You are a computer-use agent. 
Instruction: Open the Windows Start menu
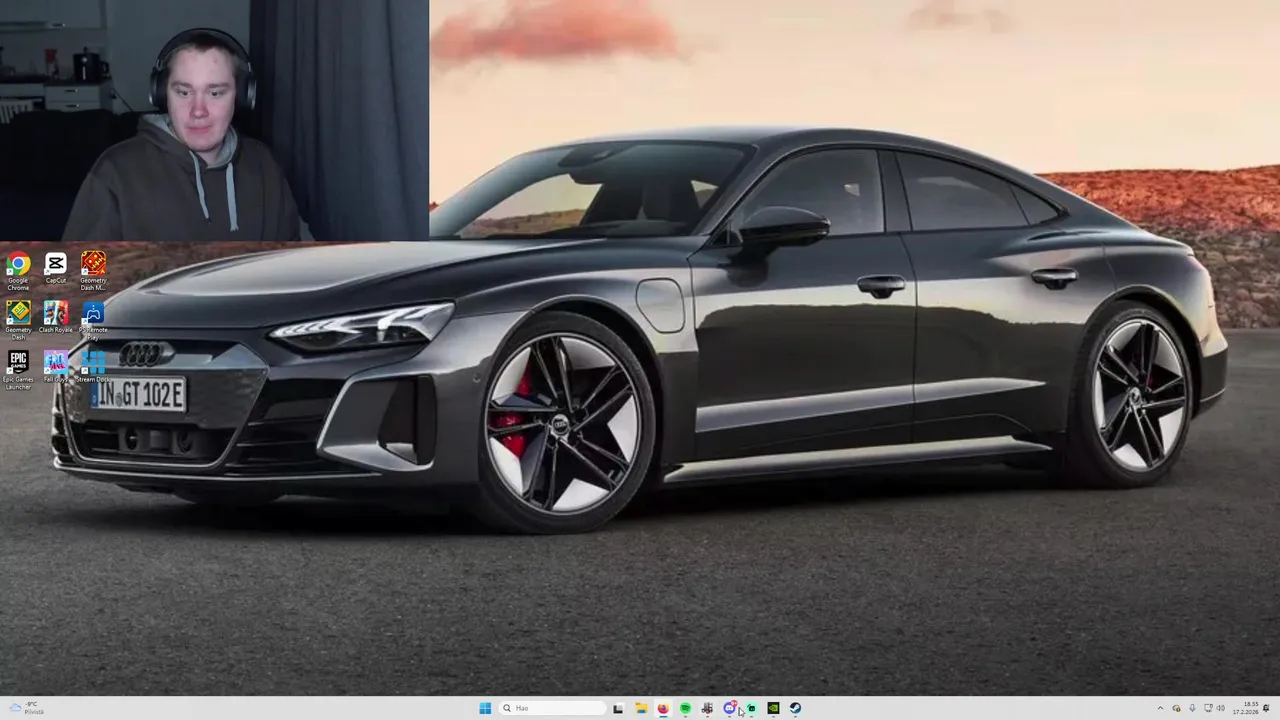click(485, 708)
